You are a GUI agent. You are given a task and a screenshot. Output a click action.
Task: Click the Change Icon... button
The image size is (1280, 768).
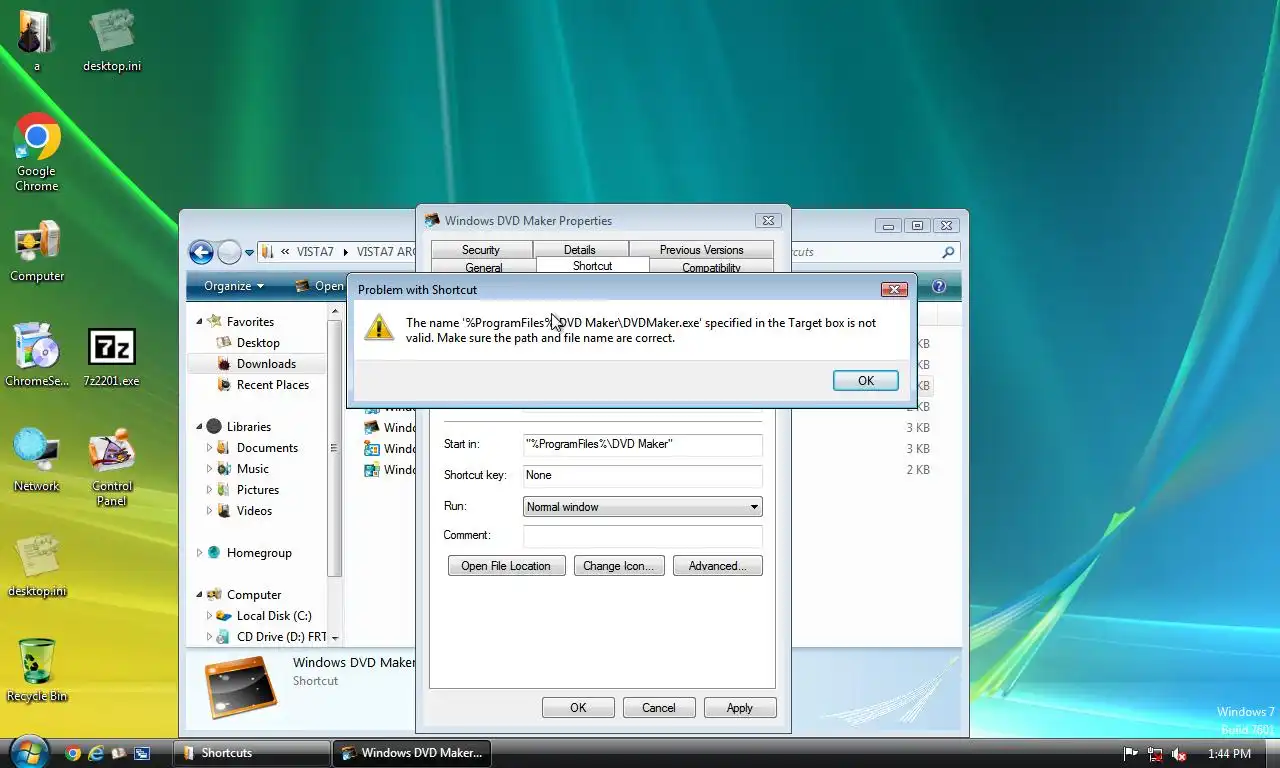coord(618,566)
